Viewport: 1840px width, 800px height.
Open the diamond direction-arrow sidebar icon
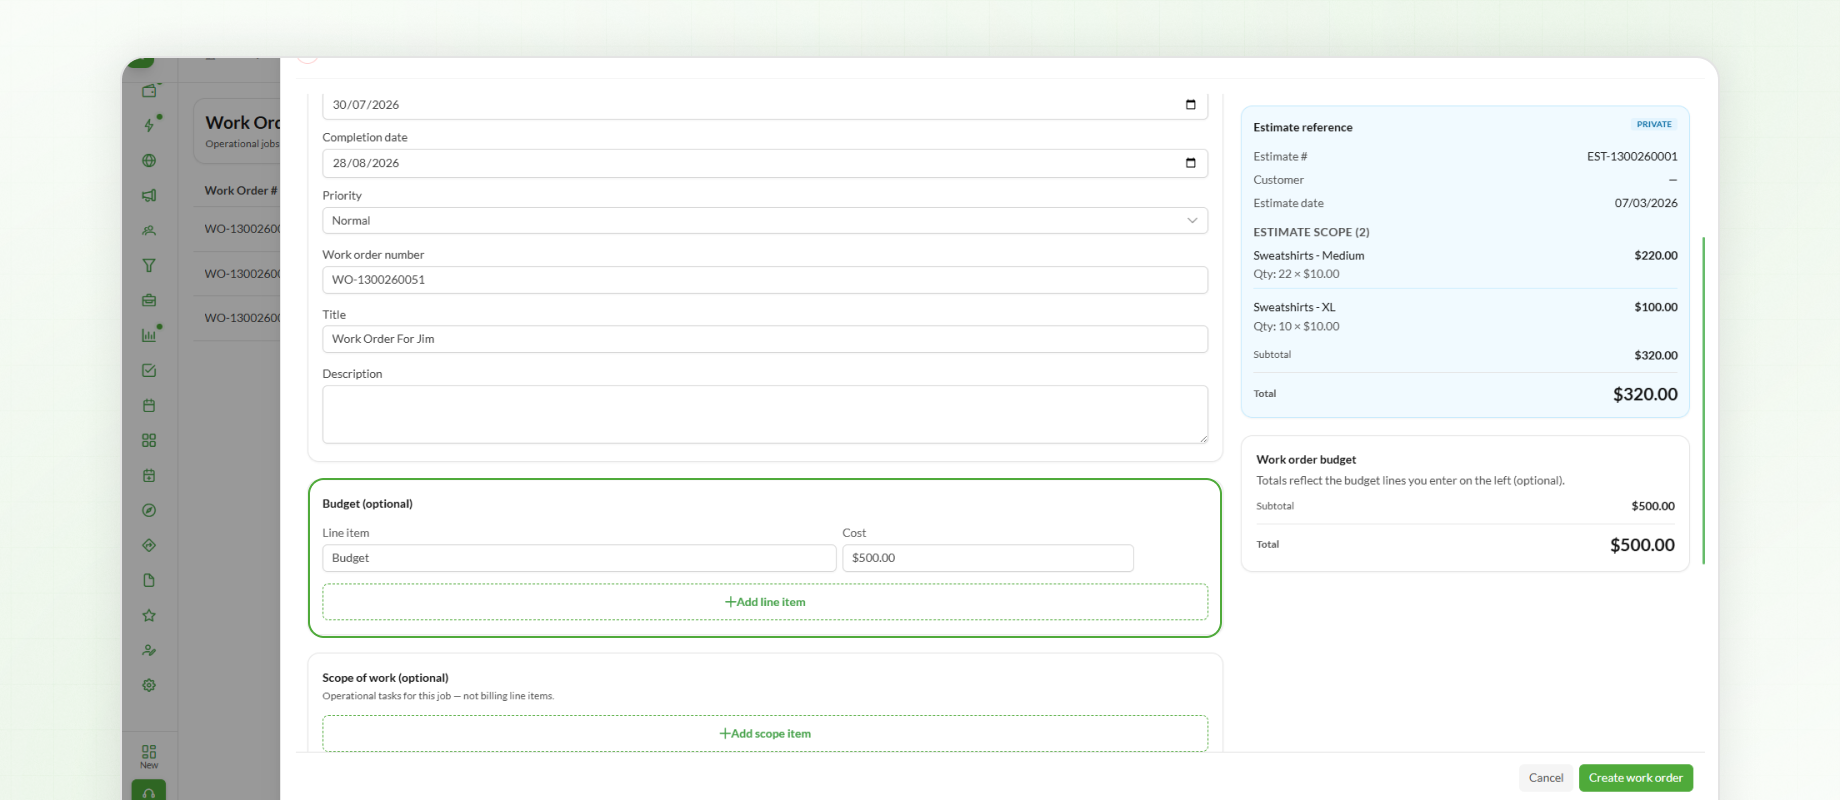pos(149,545)
